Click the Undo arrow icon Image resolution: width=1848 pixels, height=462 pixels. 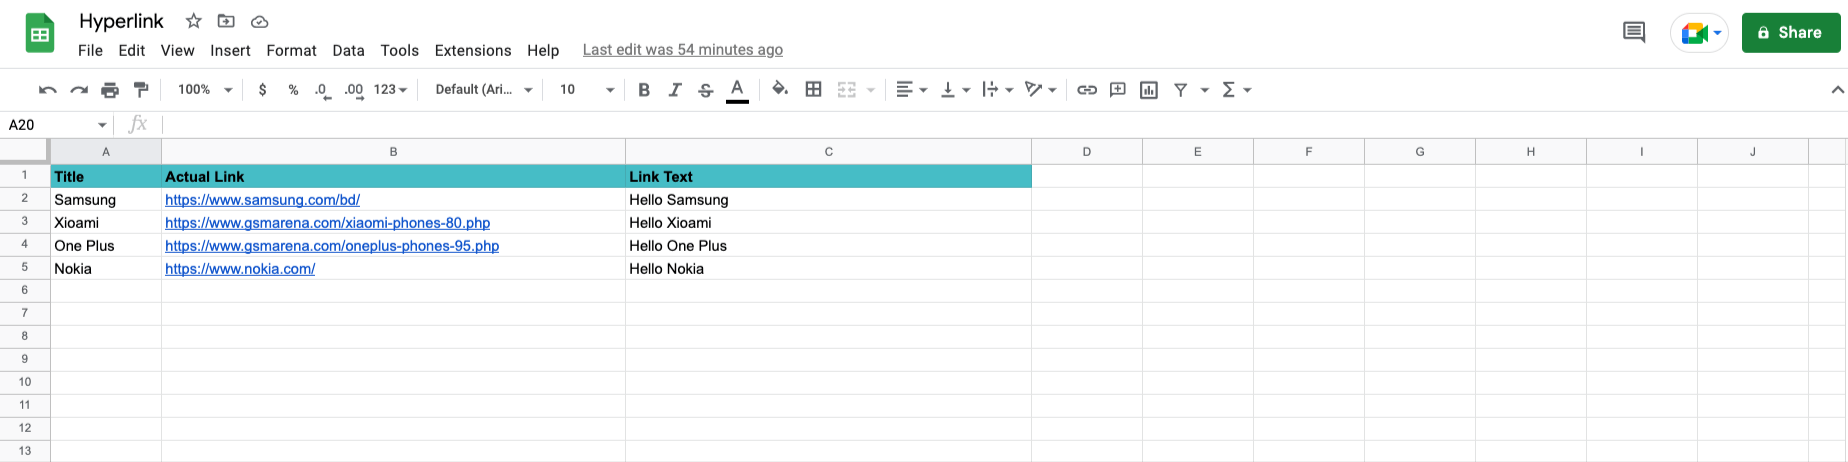point(47,90)
